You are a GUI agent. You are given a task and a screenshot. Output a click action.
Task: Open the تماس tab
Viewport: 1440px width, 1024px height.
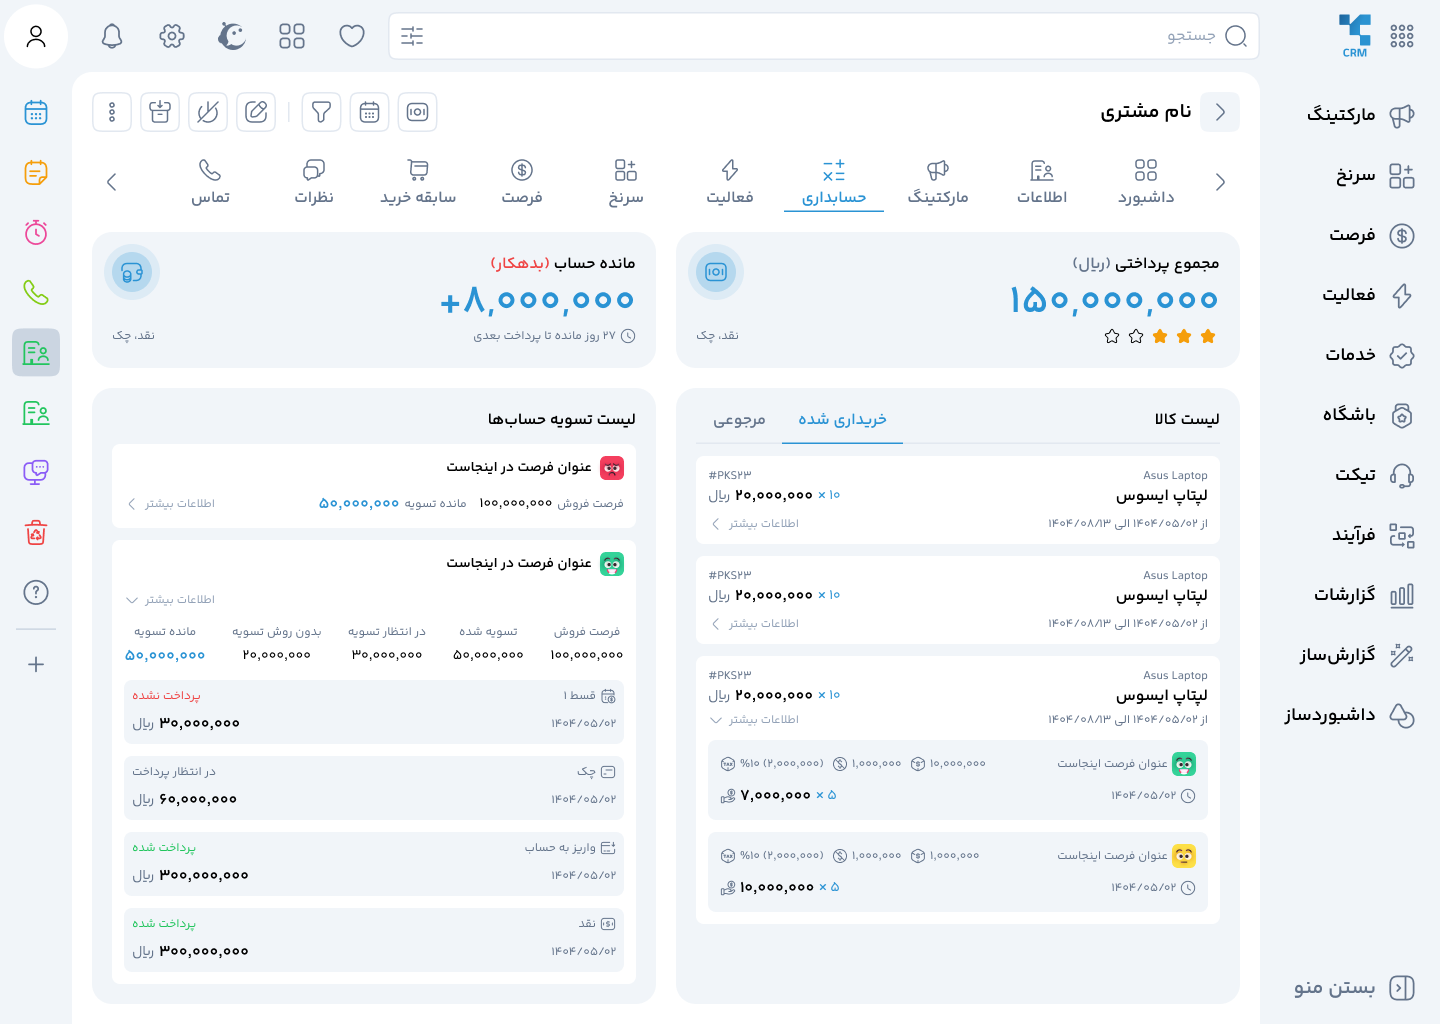210,182
